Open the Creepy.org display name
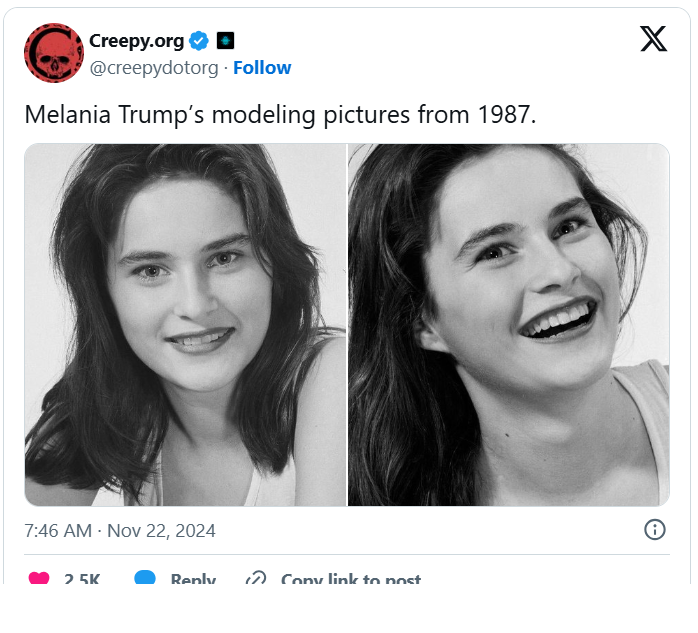Screen dimensions: 698x633 tap(136, 41)
